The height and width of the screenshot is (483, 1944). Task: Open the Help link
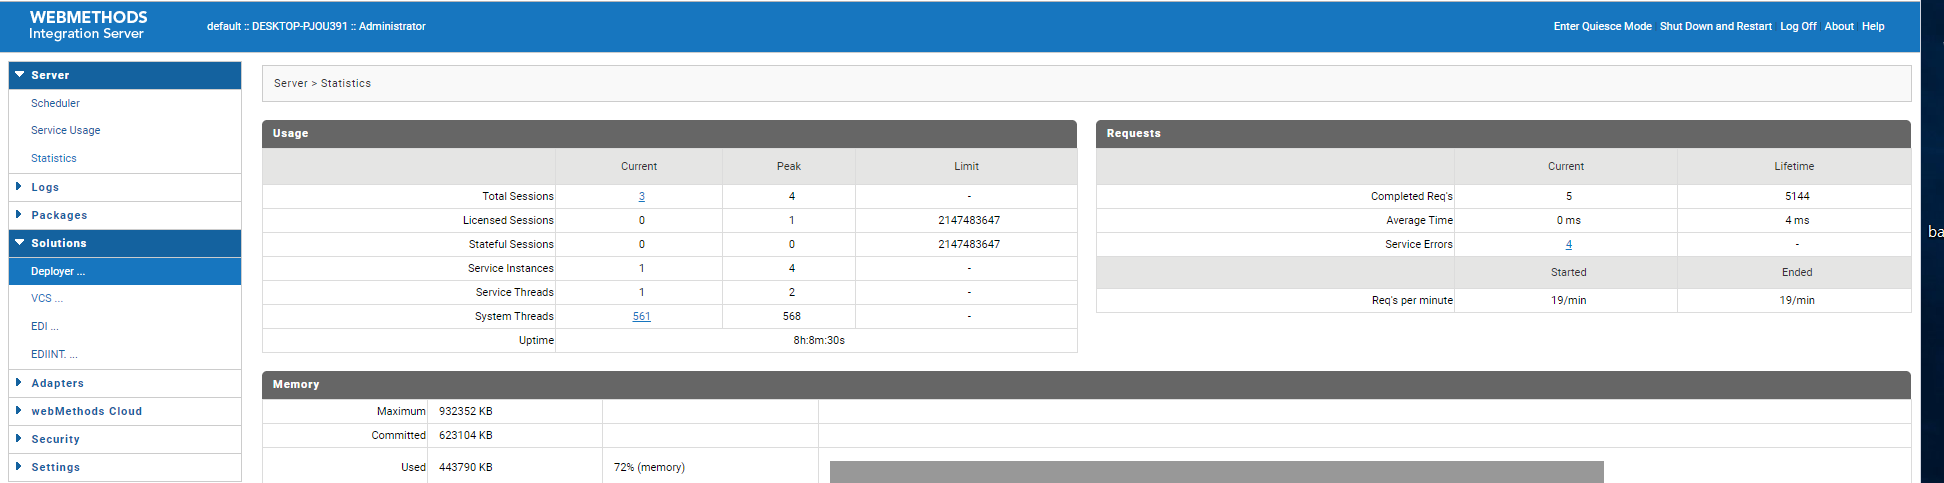[1873, 26]
